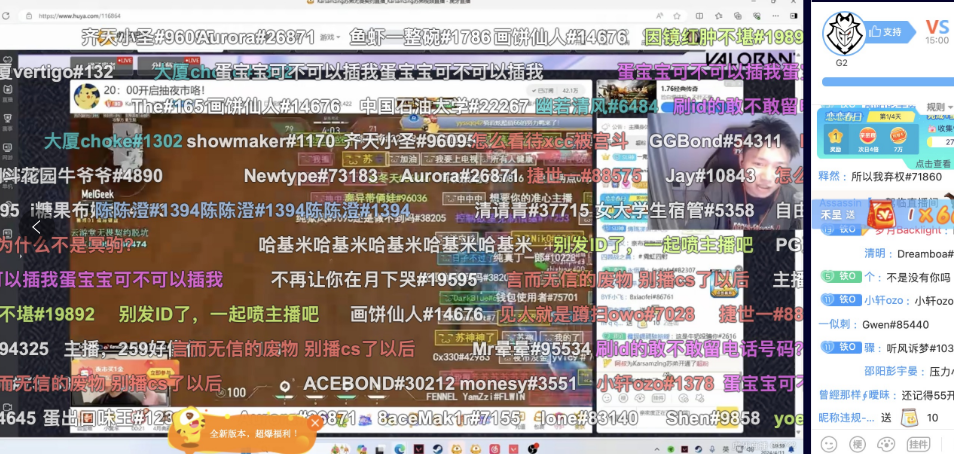Screen dimensions: 954x454
Task: Click the paw print icon in chat toolbar
Action: point(886,442)
